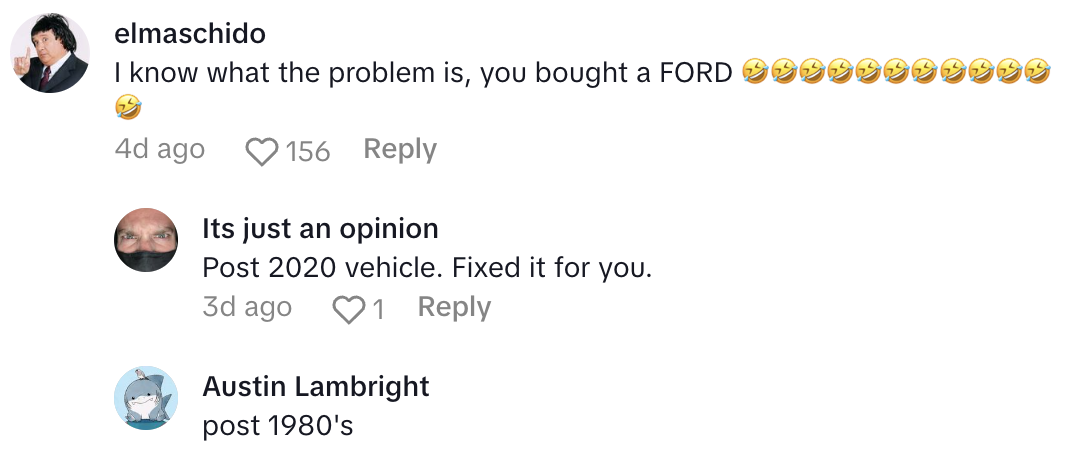Click the '4d ago' timestamp

pos(160,150)
